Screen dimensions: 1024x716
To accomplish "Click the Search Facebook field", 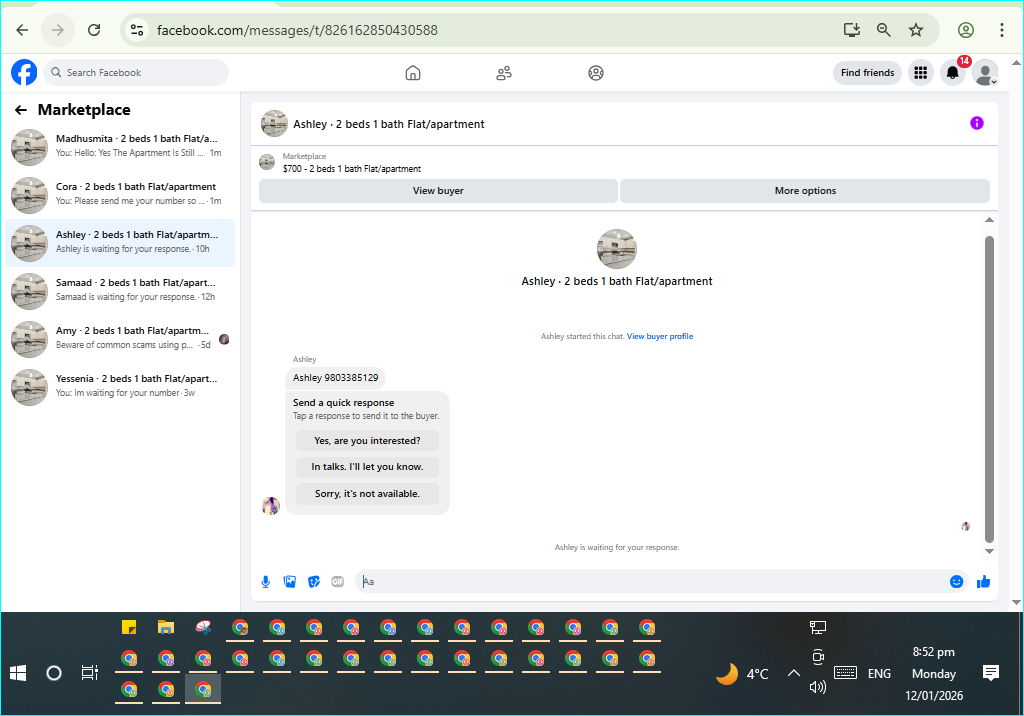I will tap(136, 73).
